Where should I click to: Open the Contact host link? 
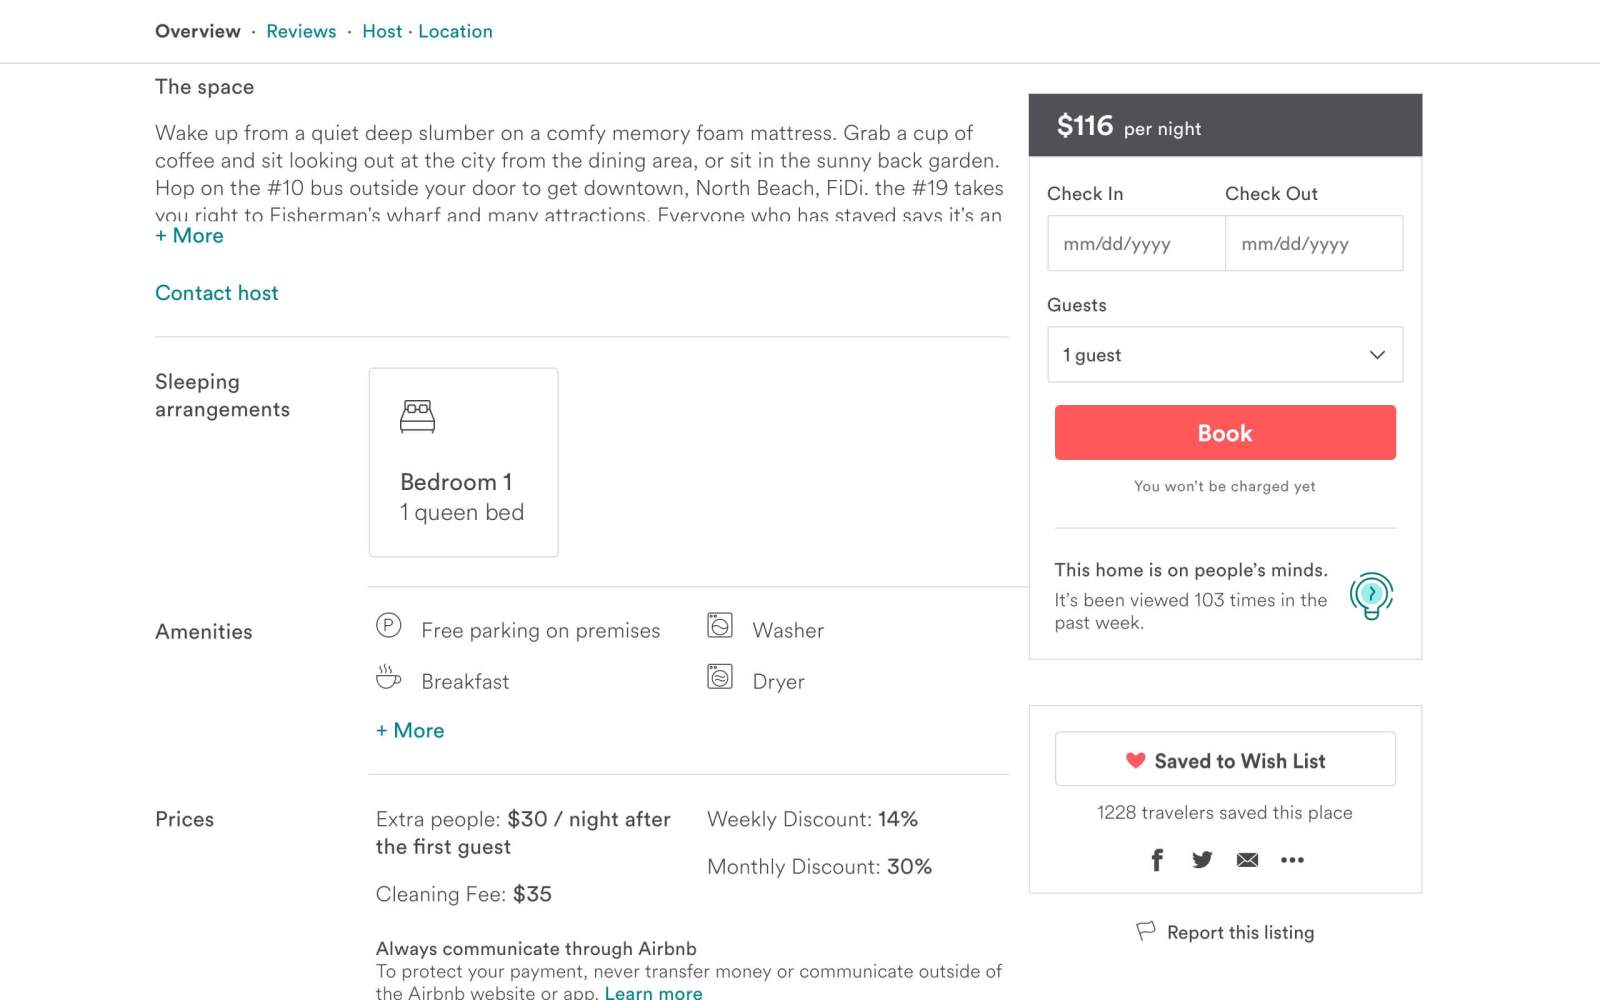(x=216, y=293)
